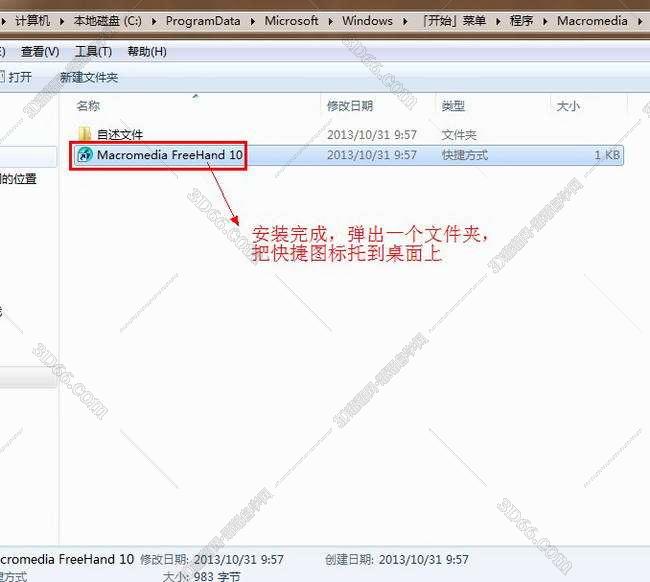
Task: Click the 程序 breadcrumb segment
Action: (x=521, y=21)
